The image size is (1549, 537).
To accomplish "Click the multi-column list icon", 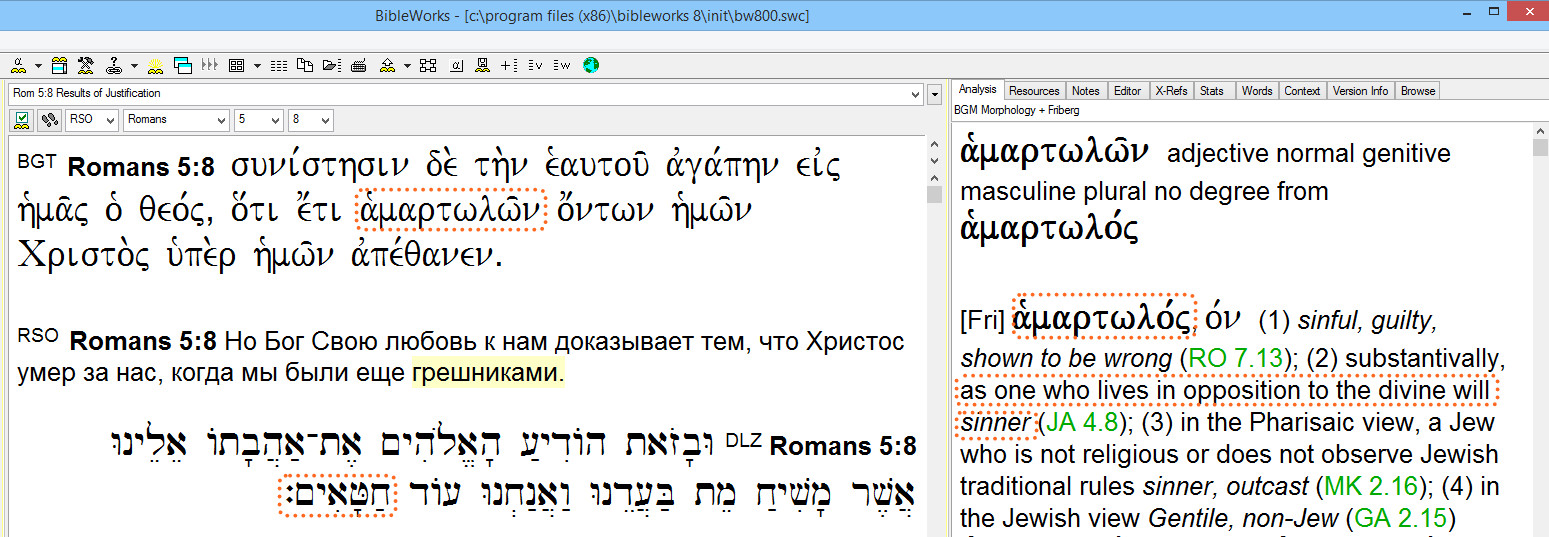I will 279,66.
